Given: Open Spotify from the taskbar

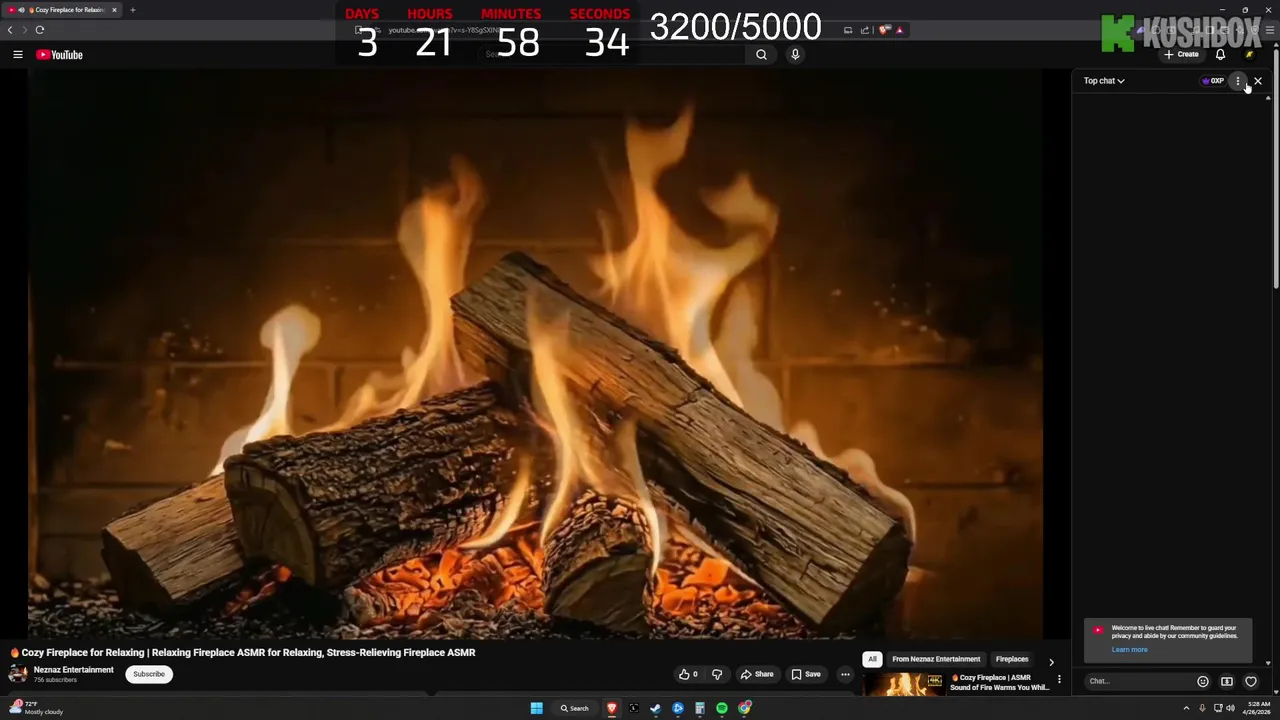Looking at the screenshot, I should (722, 708).
